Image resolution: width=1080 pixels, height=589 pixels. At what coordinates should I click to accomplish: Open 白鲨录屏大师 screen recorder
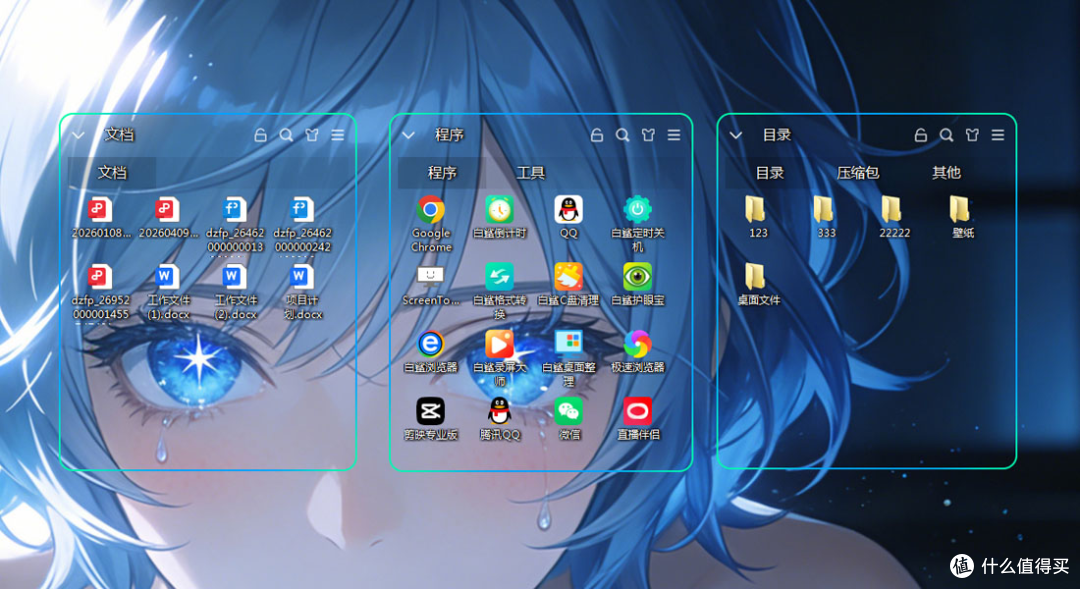[x=499, y=344]
